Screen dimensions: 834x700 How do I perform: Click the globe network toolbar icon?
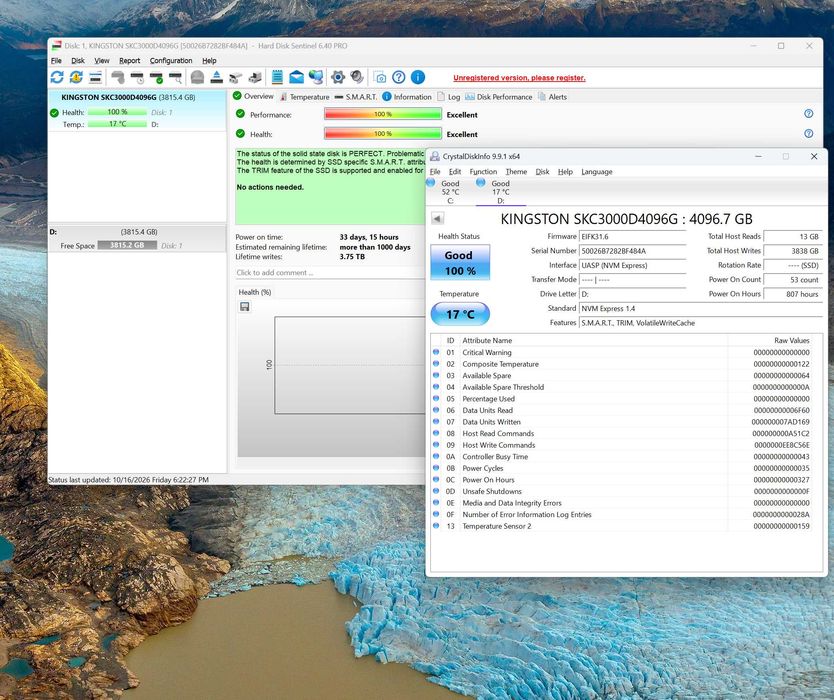(316, 77)
